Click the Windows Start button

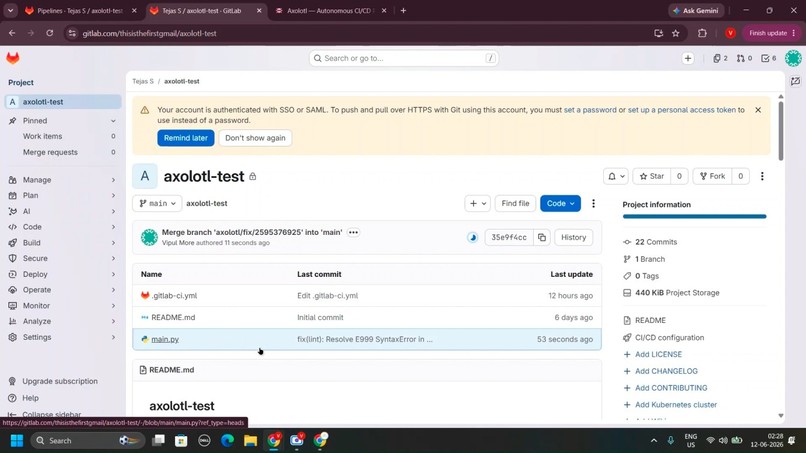pos(16,441)
